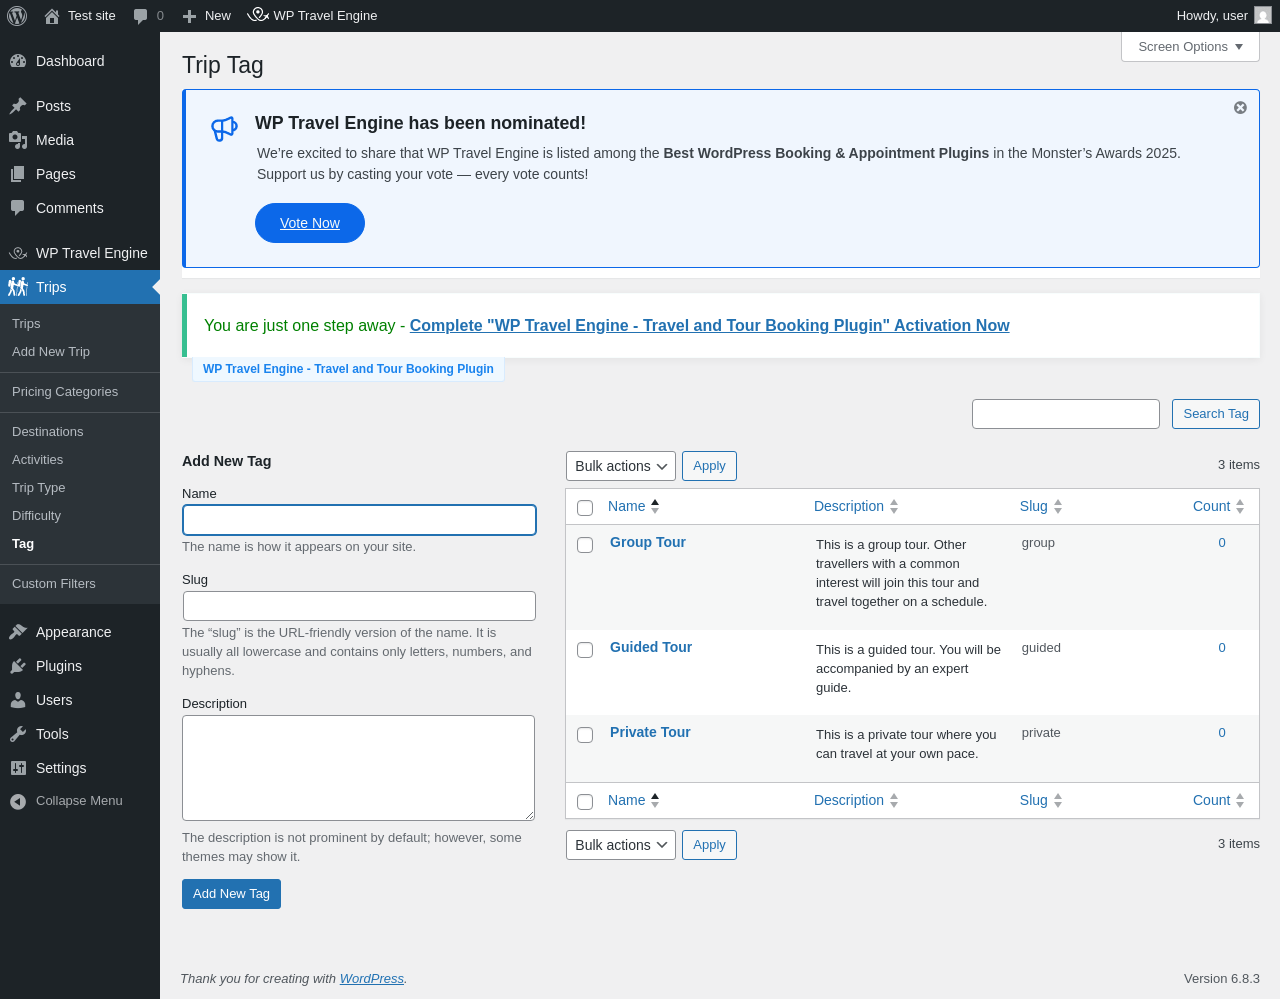Click the megaphone icon in the notice
This screenshot has width=1280, height=999.
coord(224,128)
